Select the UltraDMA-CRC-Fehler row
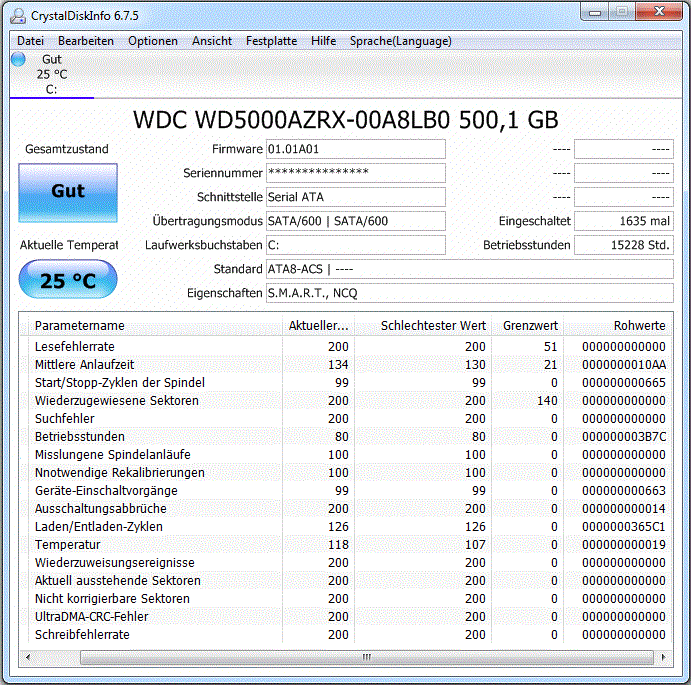691x685 pixels. [346, 617]
